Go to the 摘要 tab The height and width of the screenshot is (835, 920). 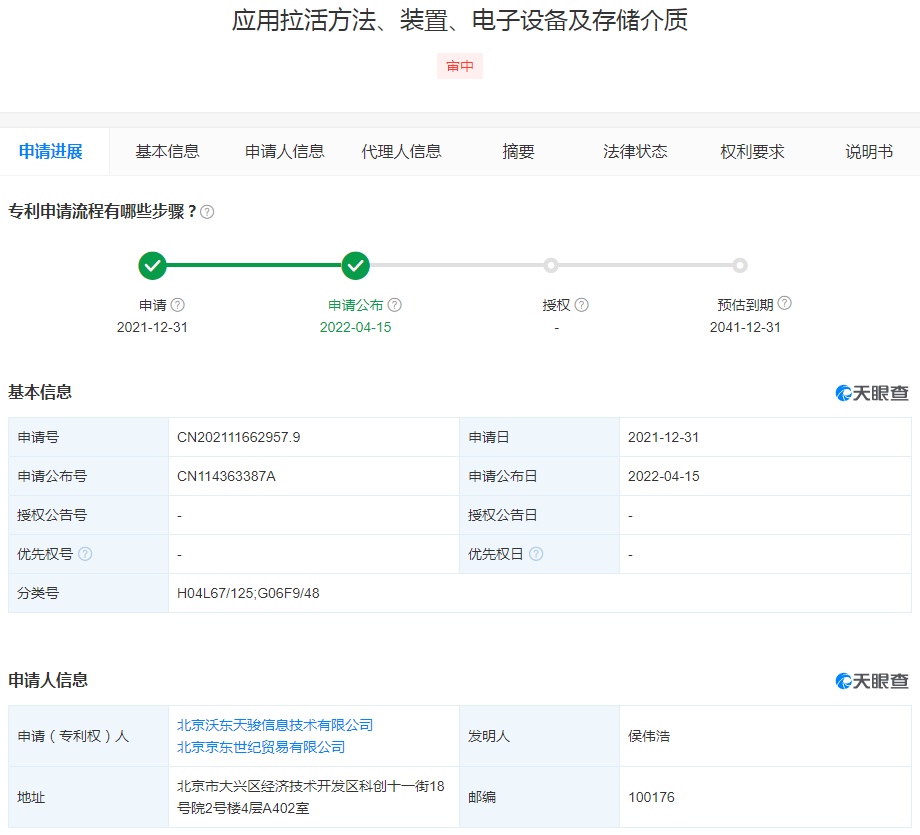pos(518,152)
